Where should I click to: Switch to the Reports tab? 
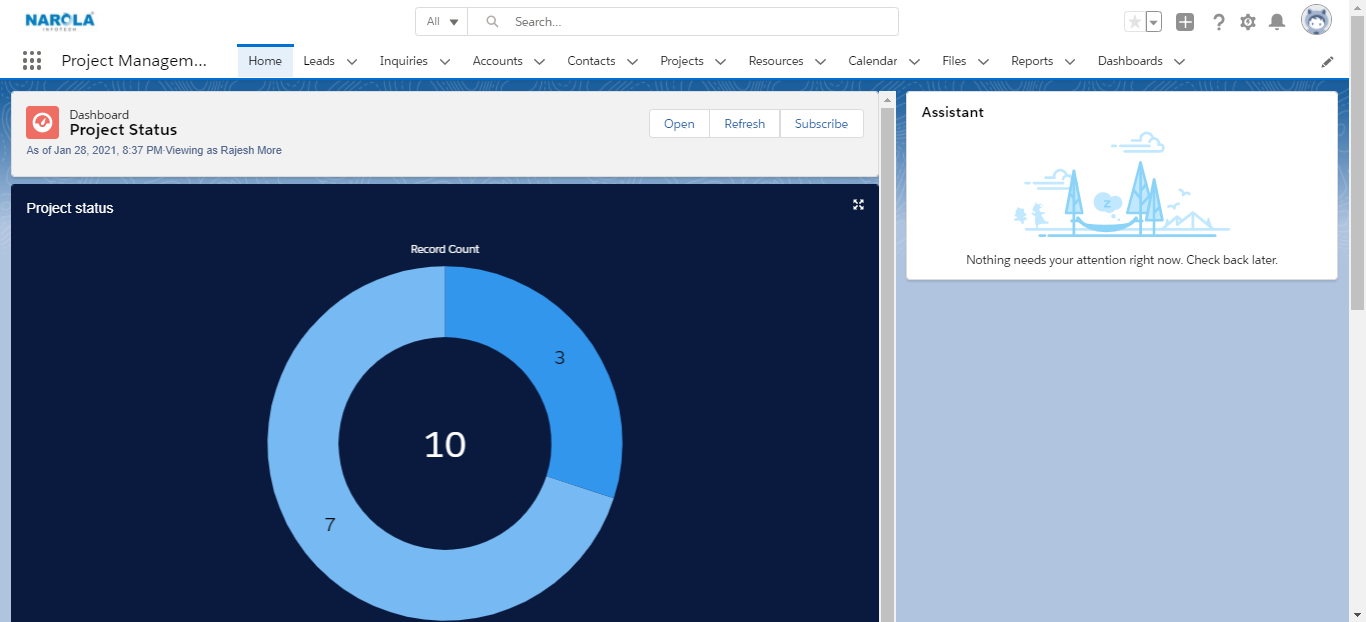(x=1031, y=61)
